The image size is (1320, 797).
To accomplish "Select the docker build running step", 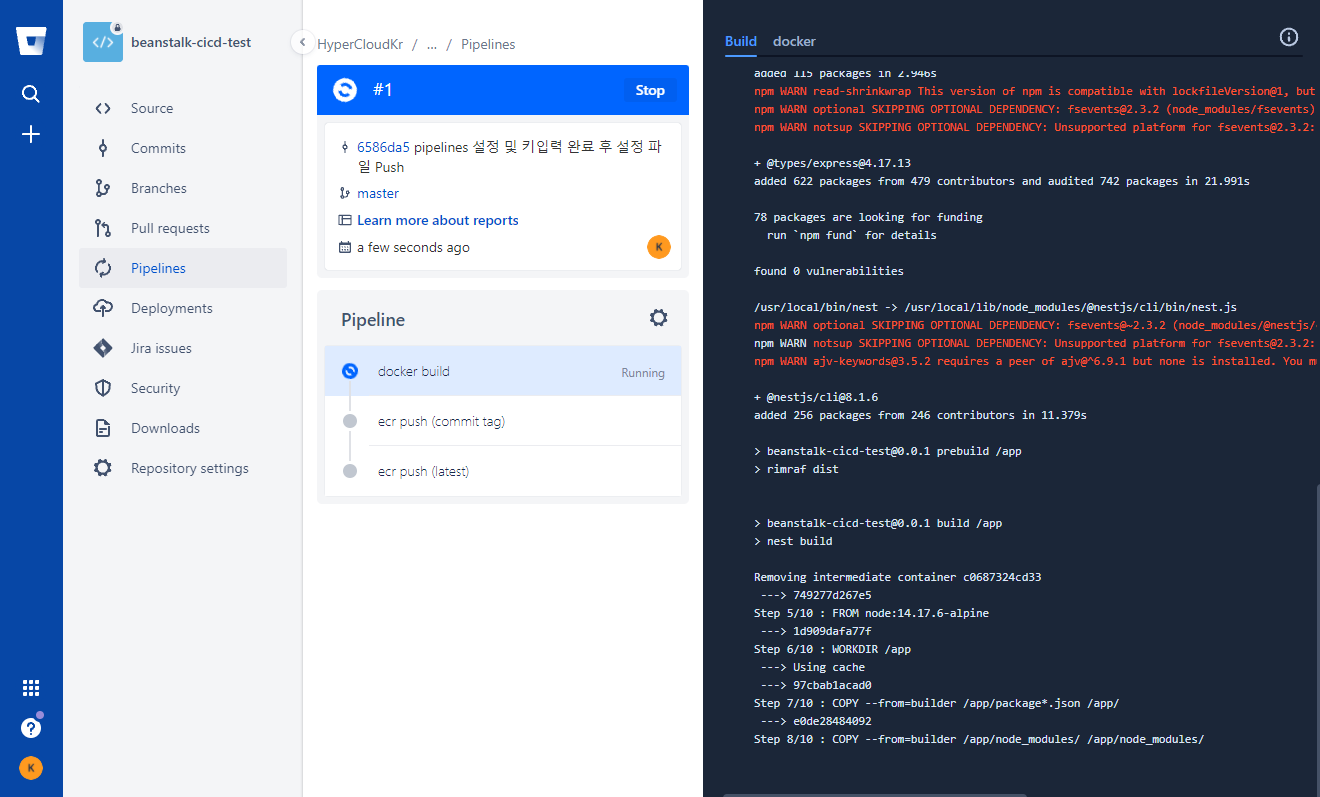I will (x=503, y=371).
